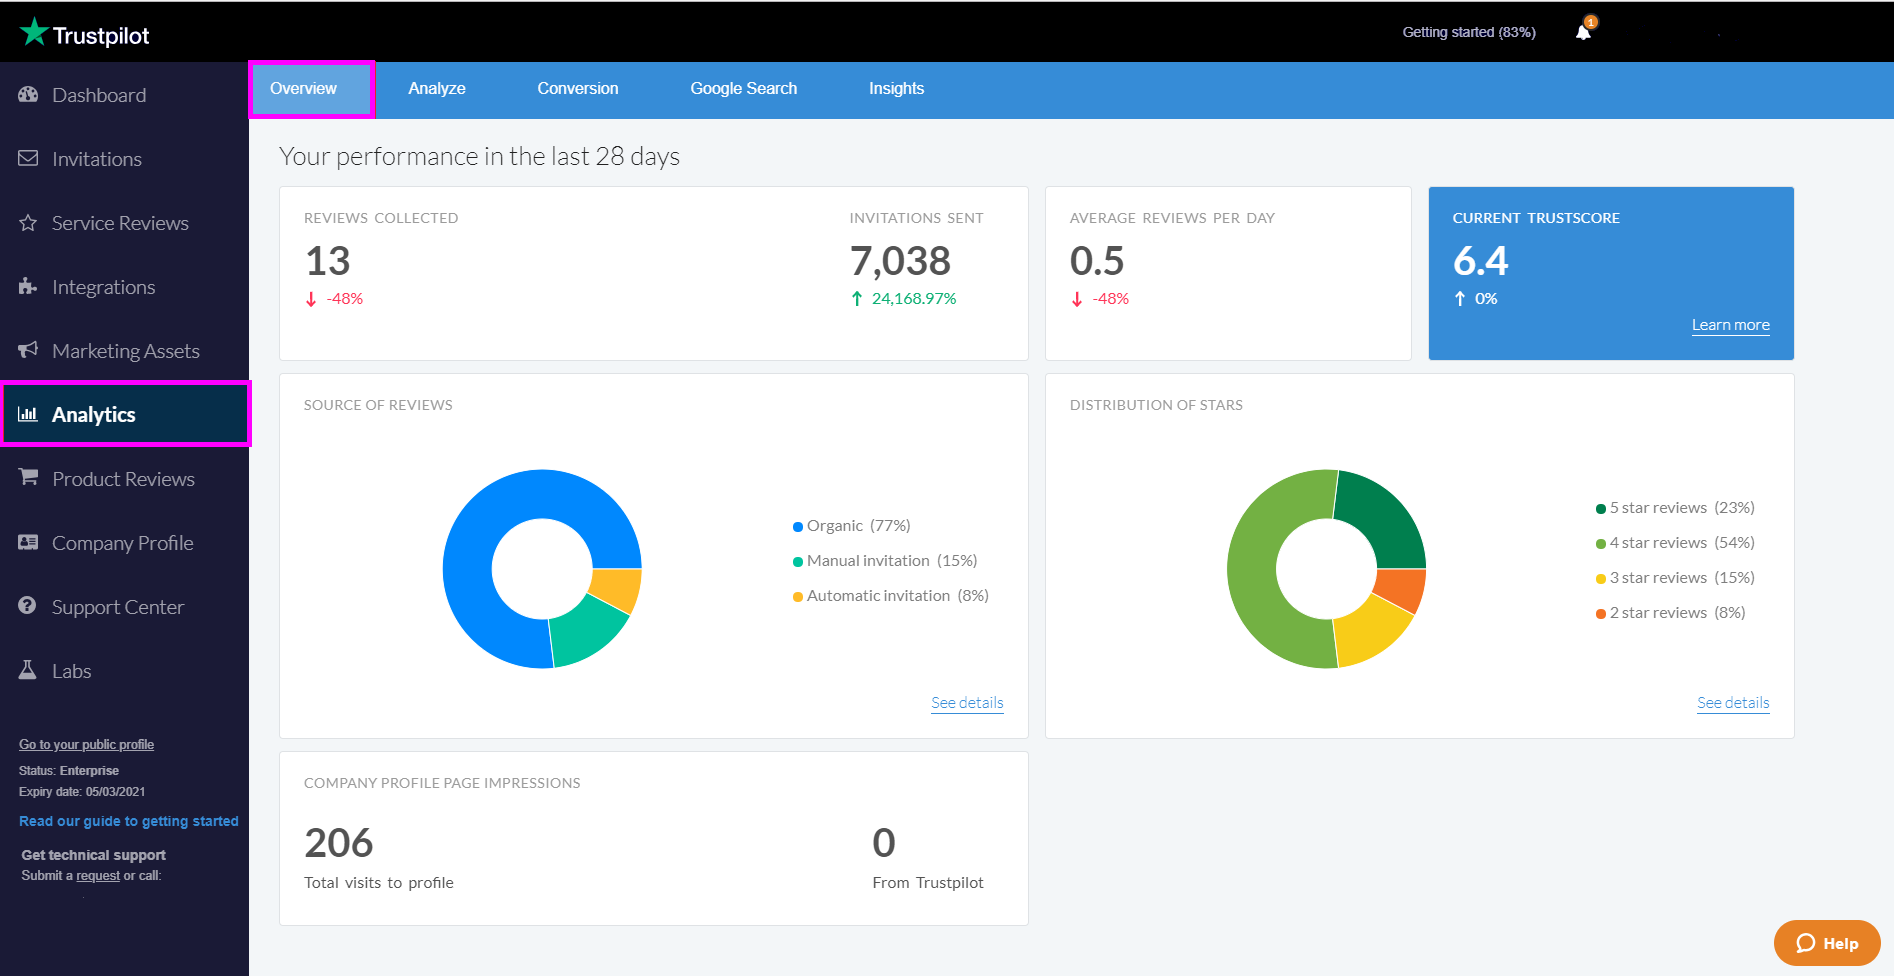The image size is (1894, 976).
Task: Click the 5 star reviews (23%) legend
Action: (1675, 508)
